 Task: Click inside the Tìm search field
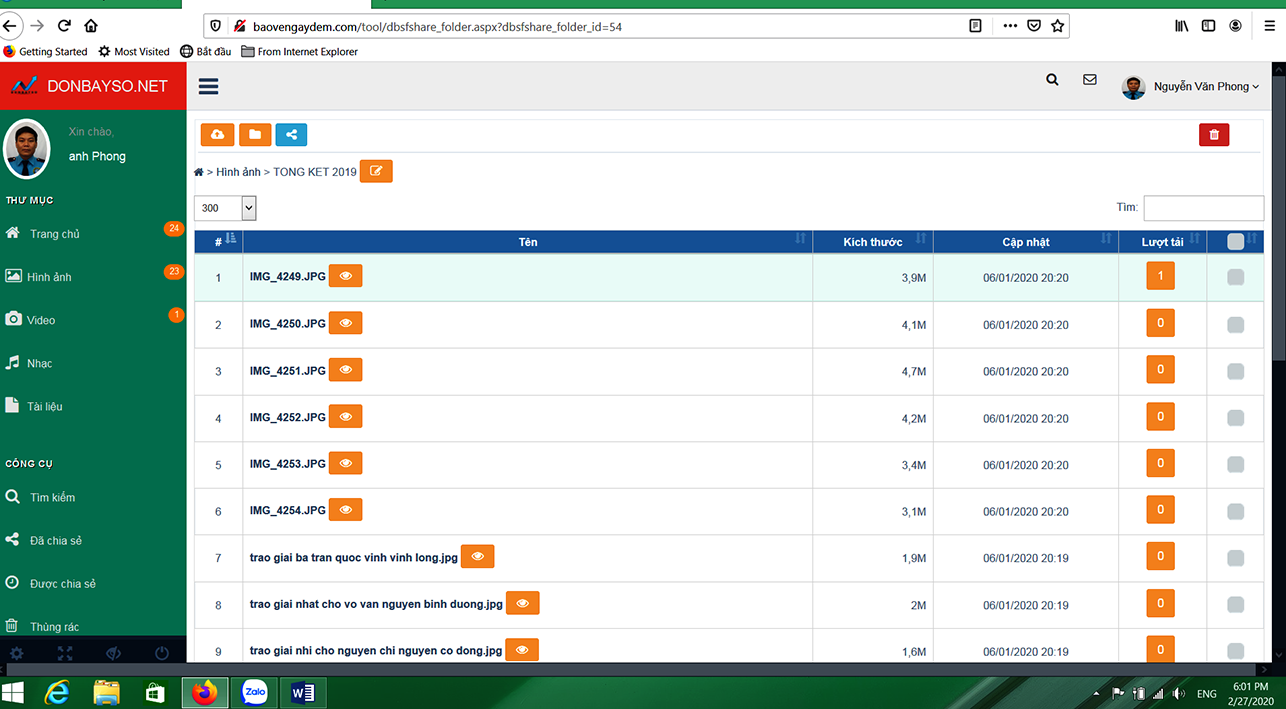click(x=1203, y=207)
